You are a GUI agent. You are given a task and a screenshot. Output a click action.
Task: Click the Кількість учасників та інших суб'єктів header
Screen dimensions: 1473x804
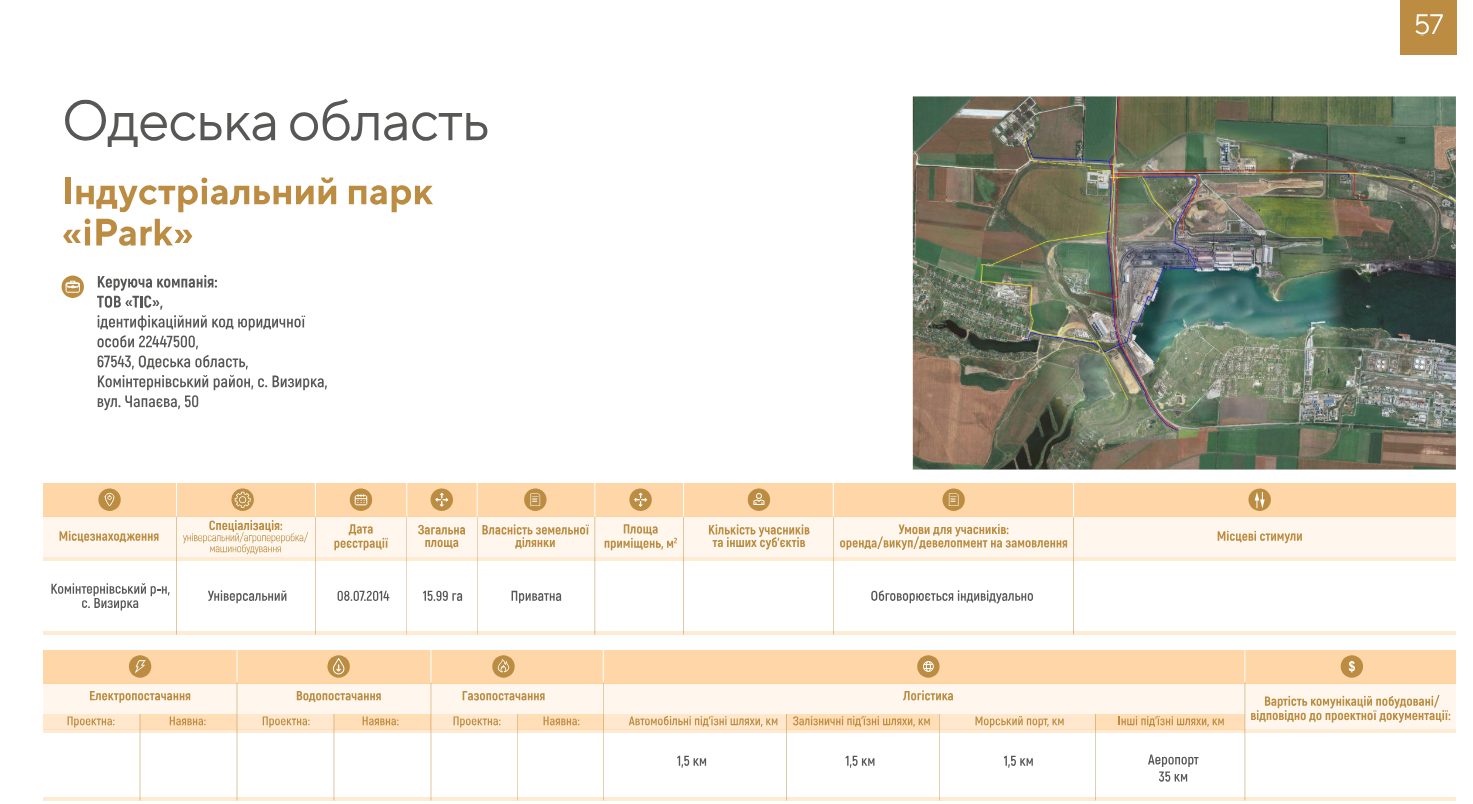pos(758,537)
